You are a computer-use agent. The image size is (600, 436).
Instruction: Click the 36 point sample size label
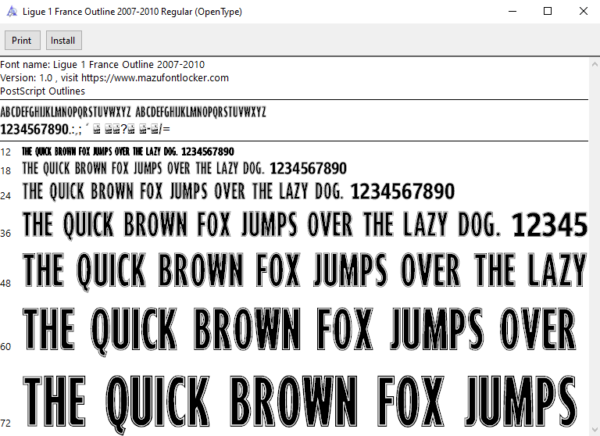click(x=6, y=233)
